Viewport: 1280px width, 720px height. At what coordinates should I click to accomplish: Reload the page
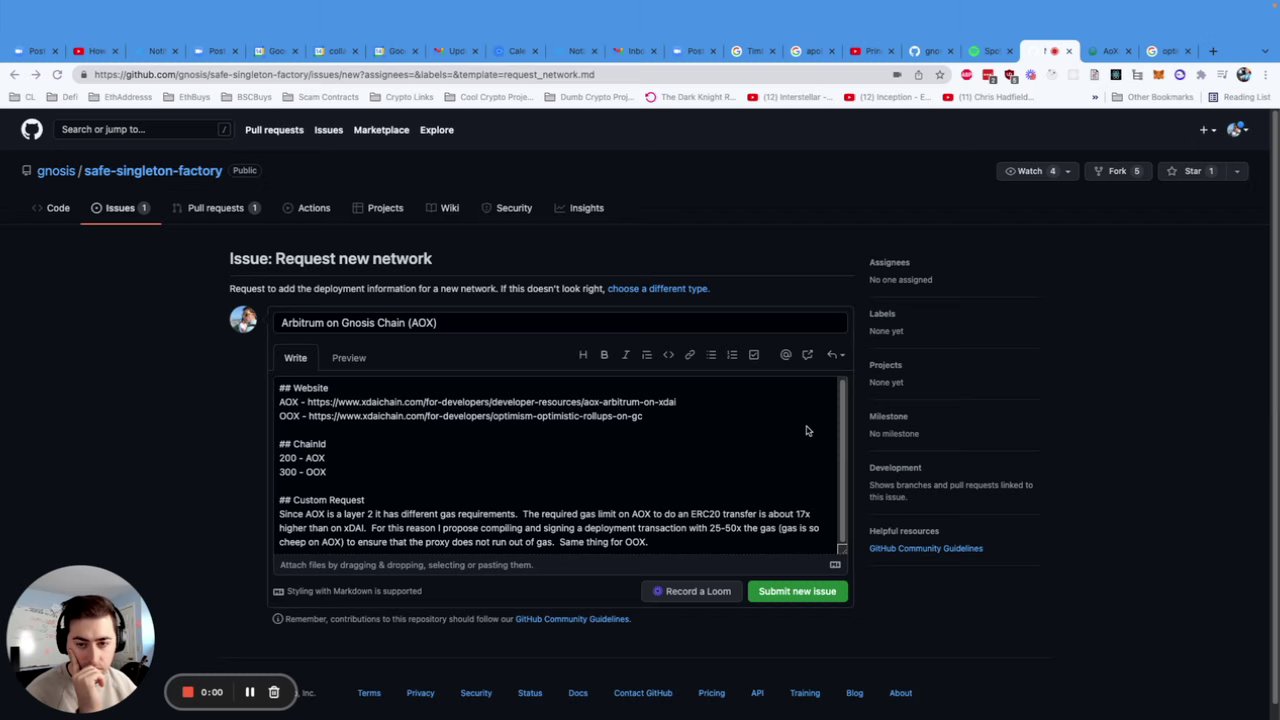click(57, 75)
